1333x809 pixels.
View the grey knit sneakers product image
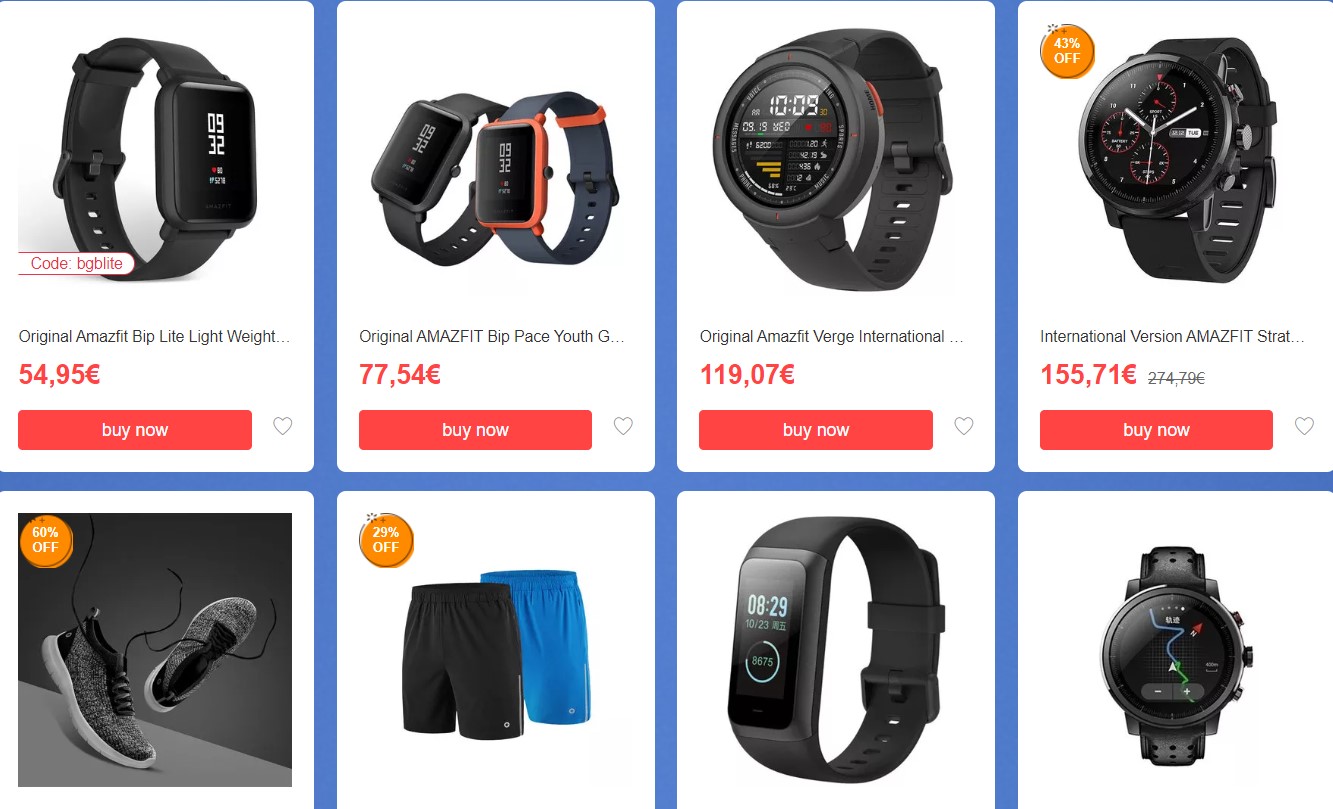pyautogui.click(x=156, y=650)
